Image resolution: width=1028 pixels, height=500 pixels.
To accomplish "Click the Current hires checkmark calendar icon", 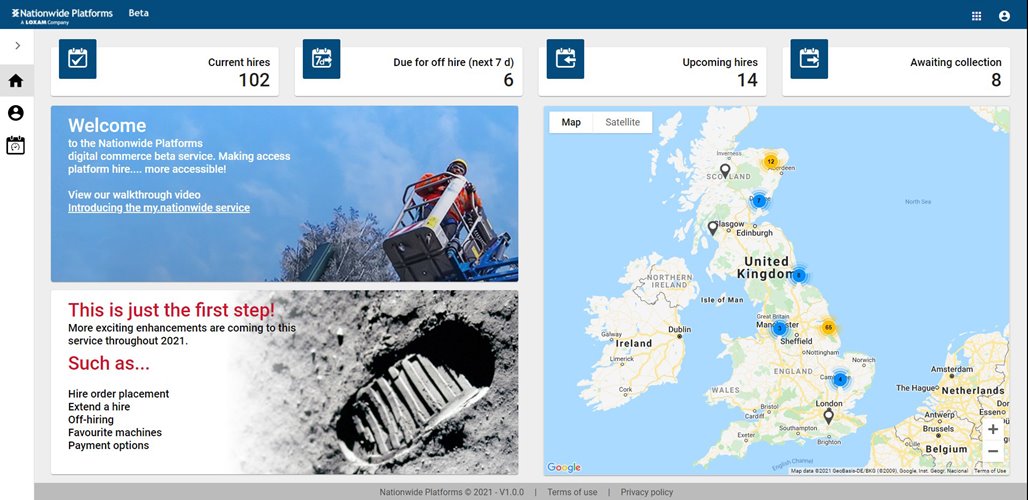I will click(77, 58).
